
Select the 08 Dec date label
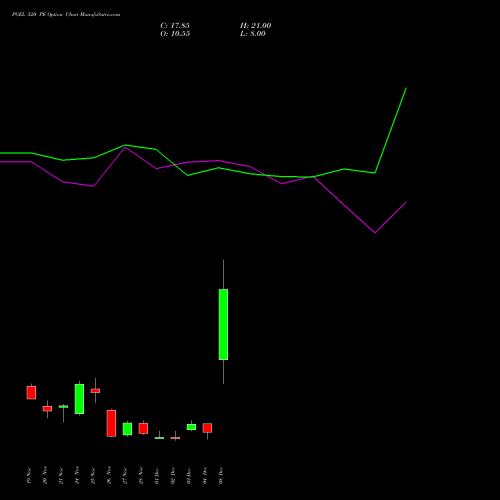click(x=221, y=475)
